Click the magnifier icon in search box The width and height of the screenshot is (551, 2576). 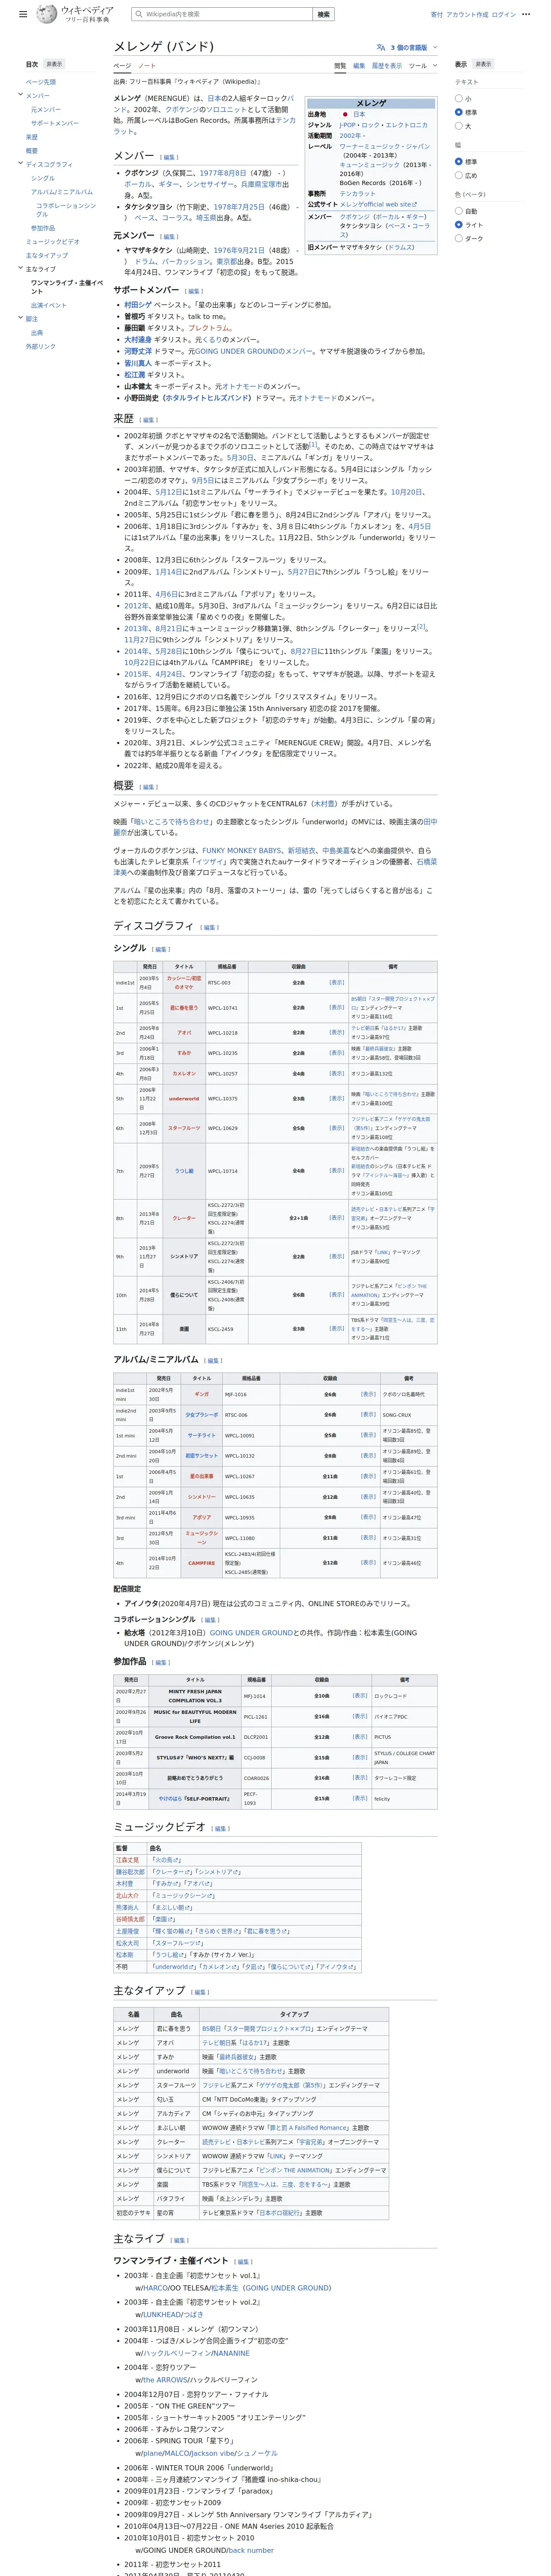138,15
